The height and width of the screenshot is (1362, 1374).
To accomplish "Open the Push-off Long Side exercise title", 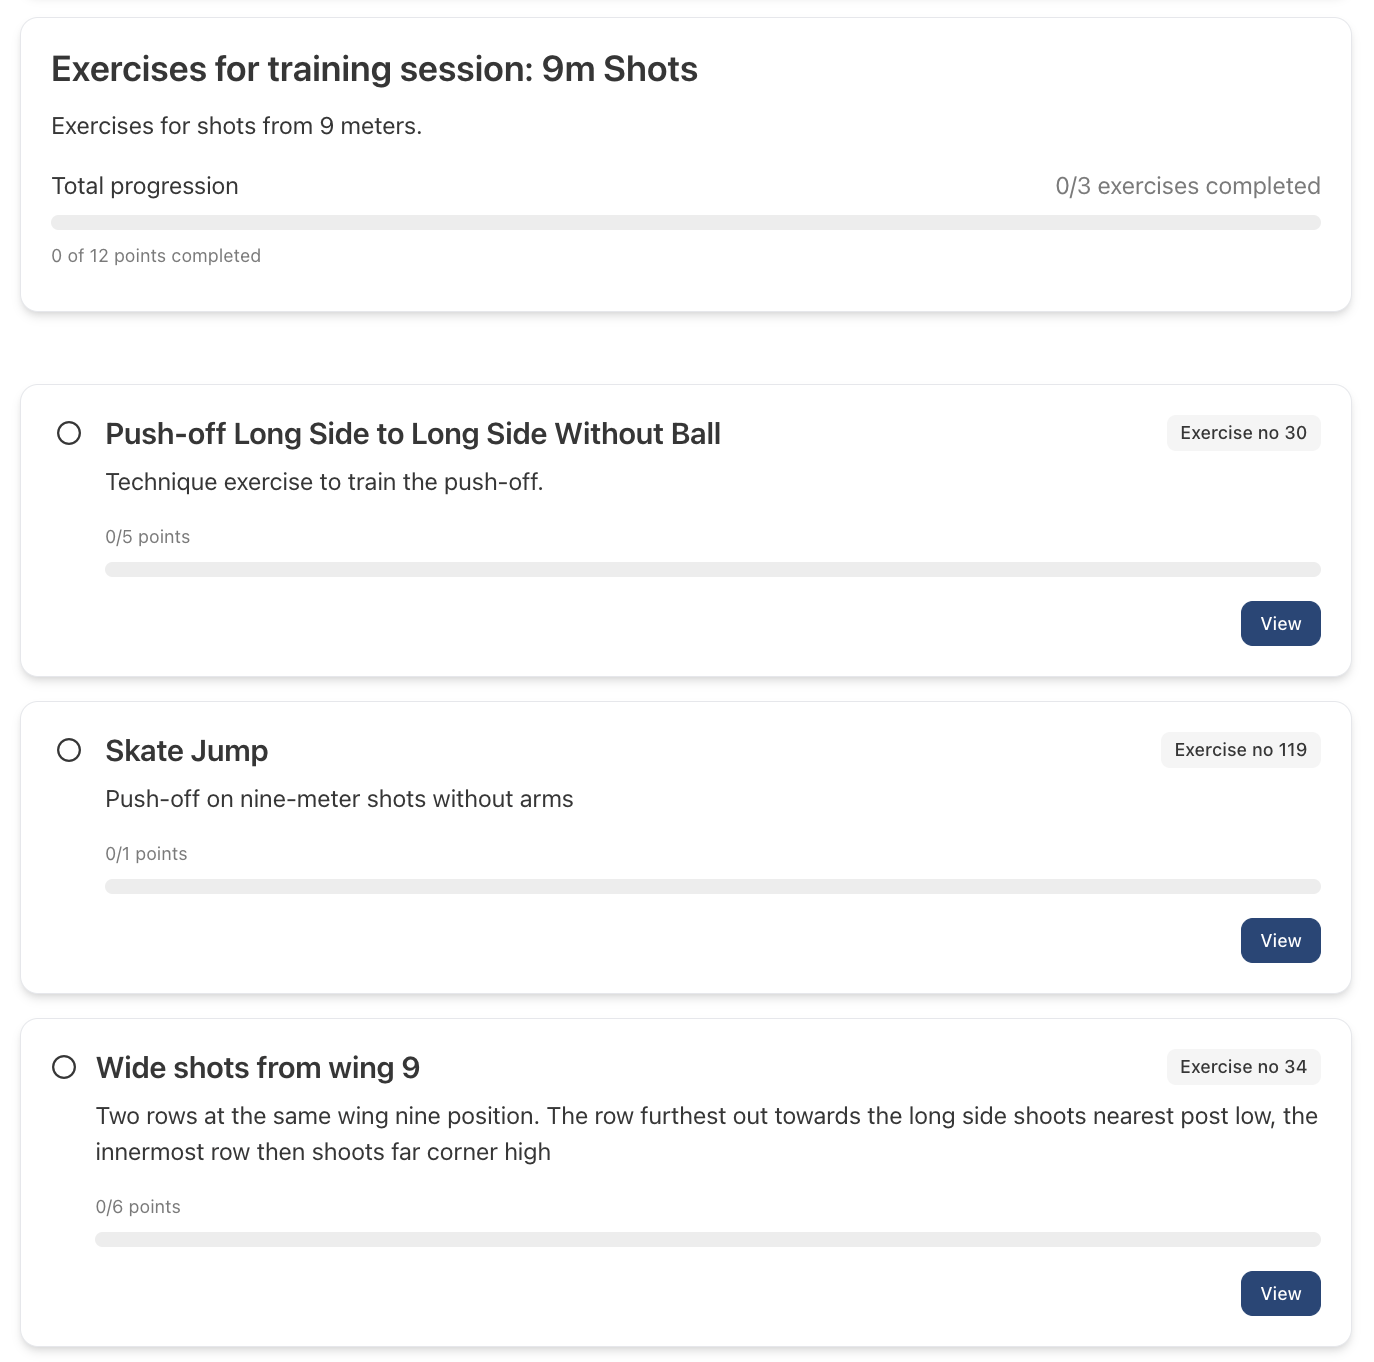I will click(413, 433).
